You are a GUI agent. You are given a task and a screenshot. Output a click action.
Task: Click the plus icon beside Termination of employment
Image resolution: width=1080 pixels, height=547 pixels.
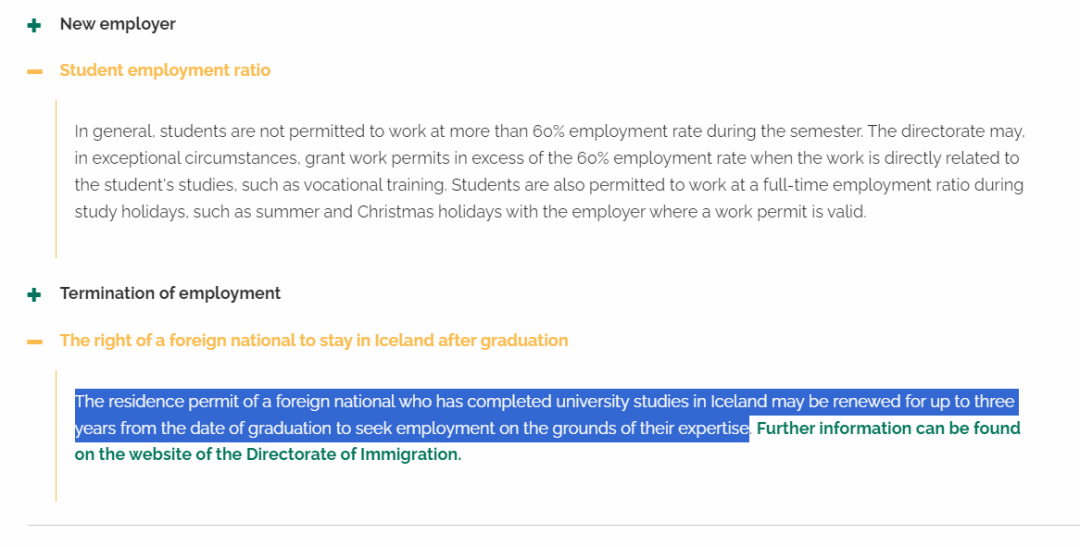(x=35, y=294)
